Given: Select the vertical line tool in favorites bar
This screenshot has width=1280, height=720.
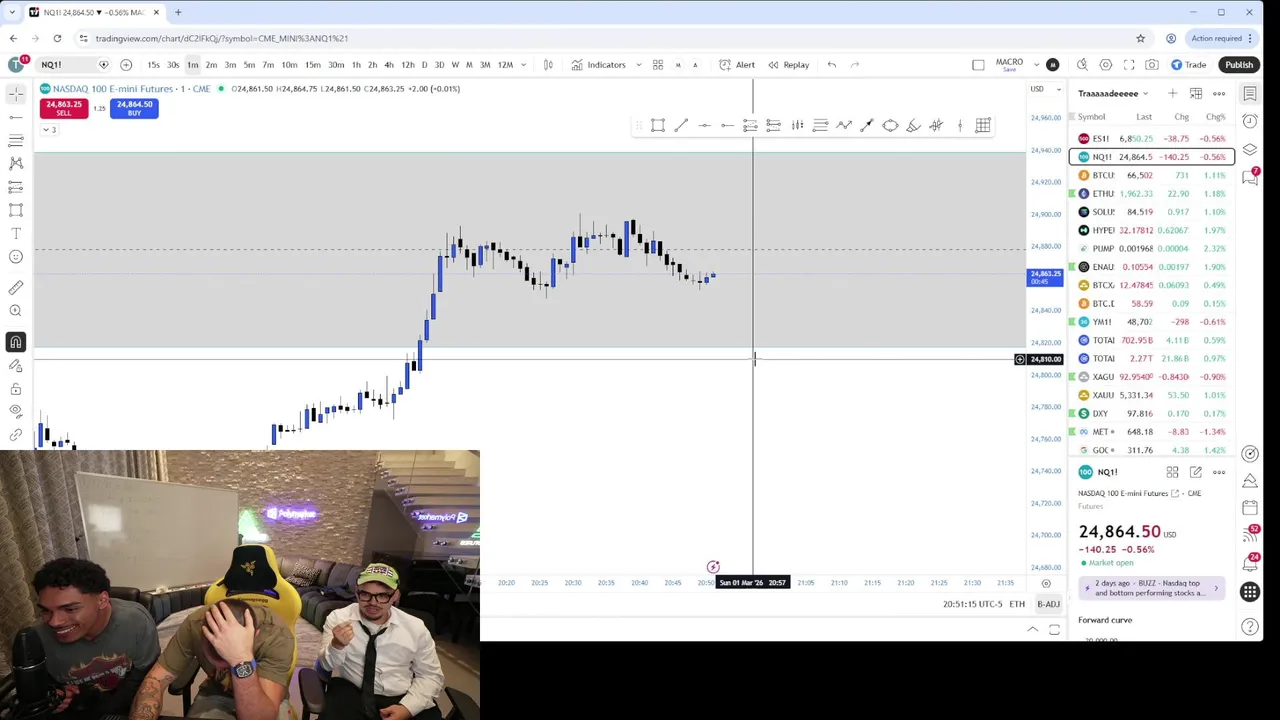Looking at the screenshot, I should 960,125.
